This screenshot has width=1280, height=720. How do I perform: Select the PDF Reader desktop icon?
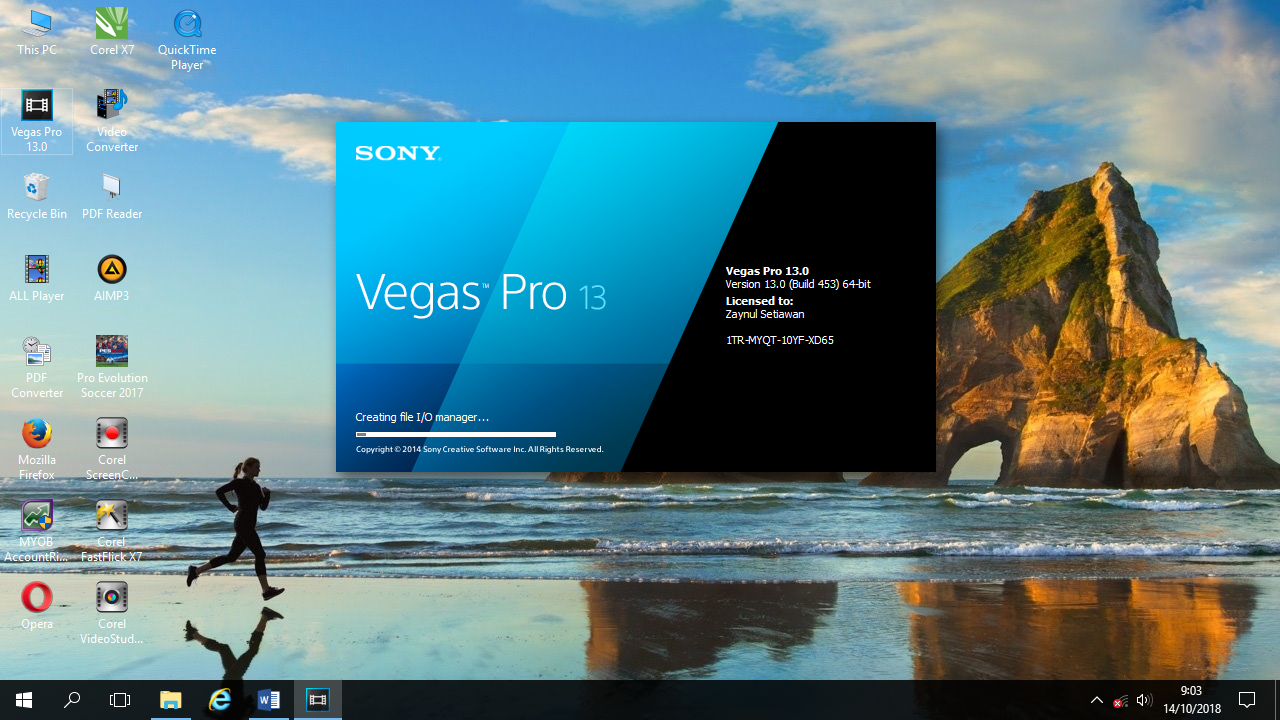pyautogui.click(x=112, y=196)
